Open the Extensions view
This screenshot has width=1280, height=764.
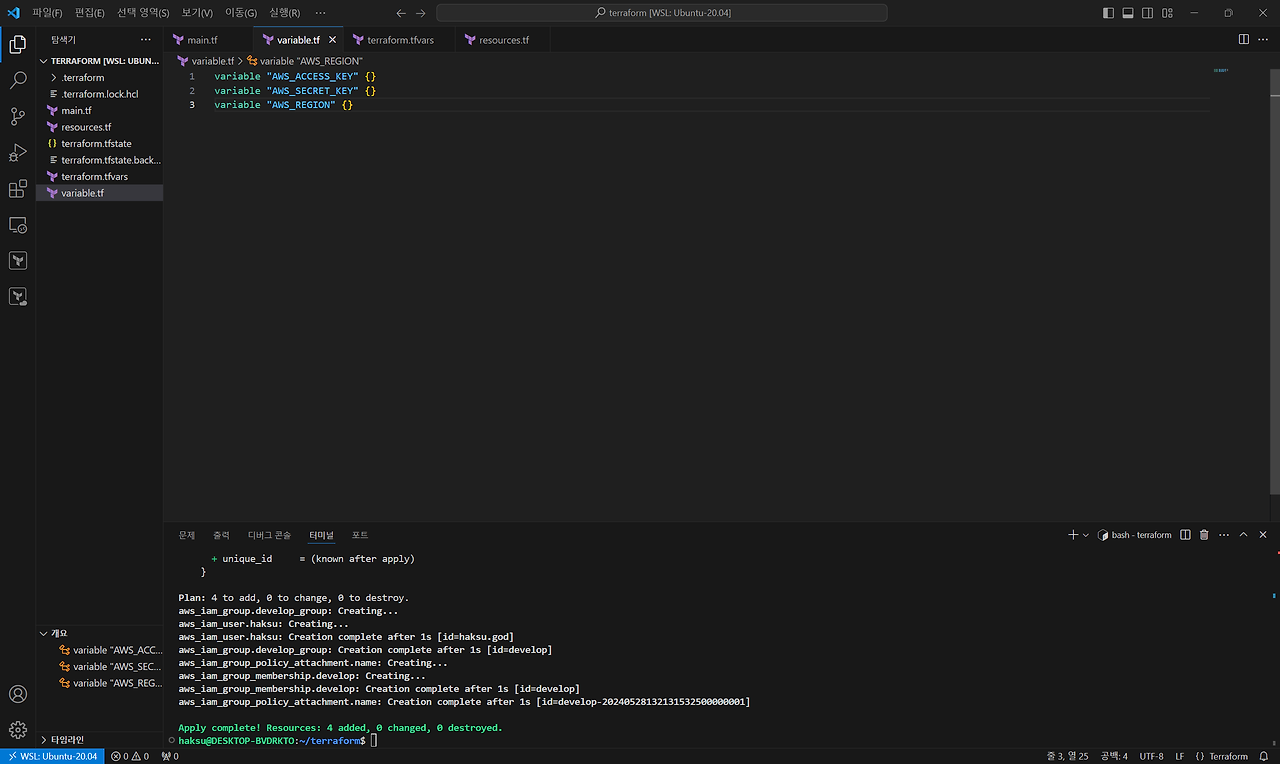tap(17, 189)
